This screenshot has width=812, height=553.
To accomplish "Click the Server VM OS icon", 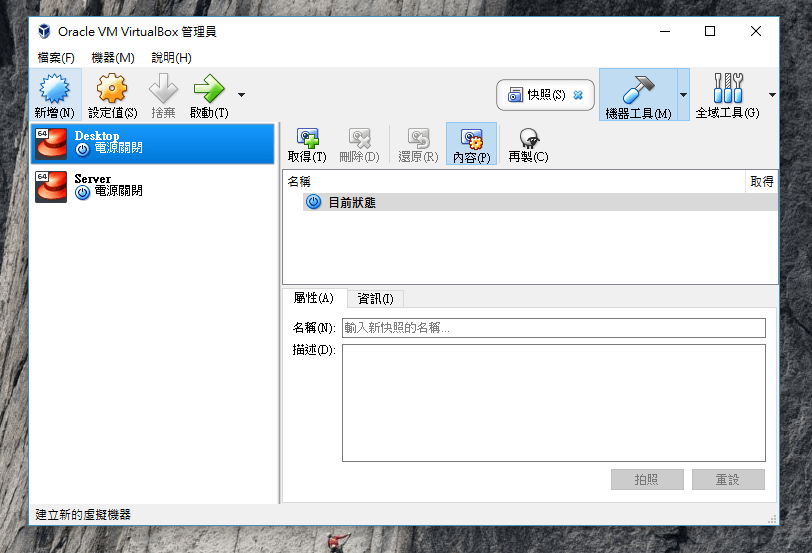I will tap(51, 186).
